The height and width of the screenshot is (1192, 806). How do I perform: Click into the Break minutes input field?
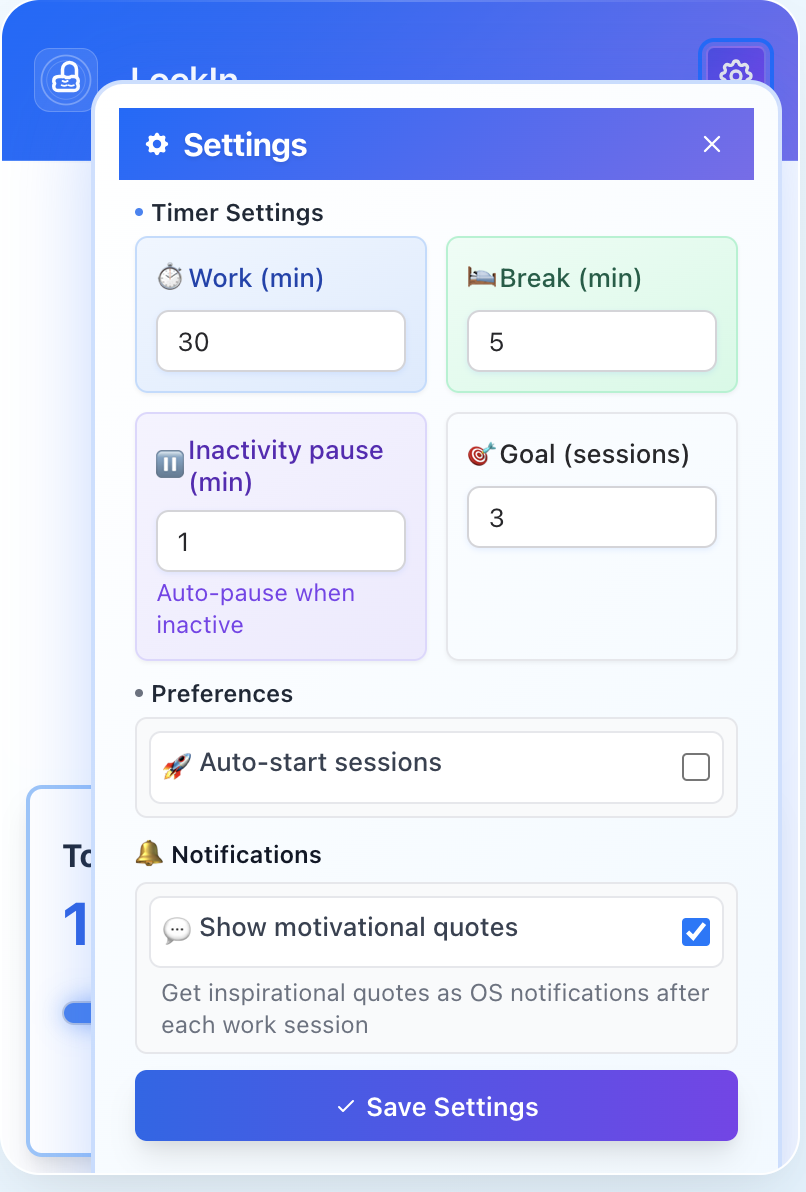click(x=592, y=342)
